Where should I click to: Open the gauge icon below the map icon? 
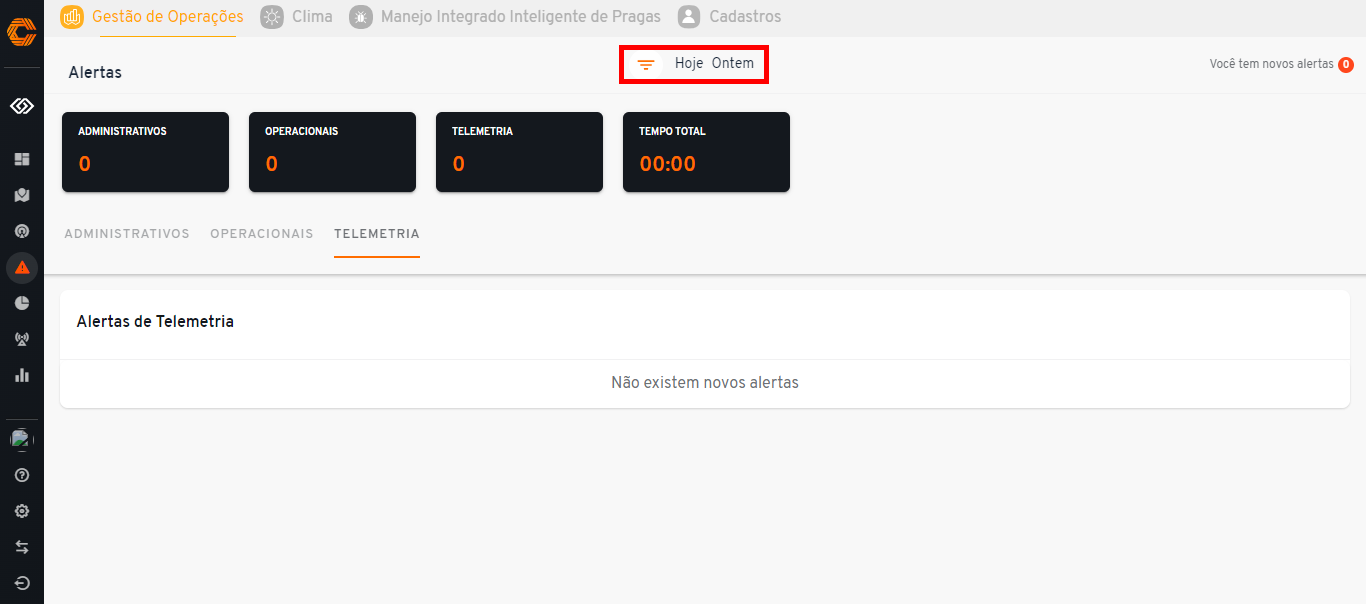(x=22, y=231)
